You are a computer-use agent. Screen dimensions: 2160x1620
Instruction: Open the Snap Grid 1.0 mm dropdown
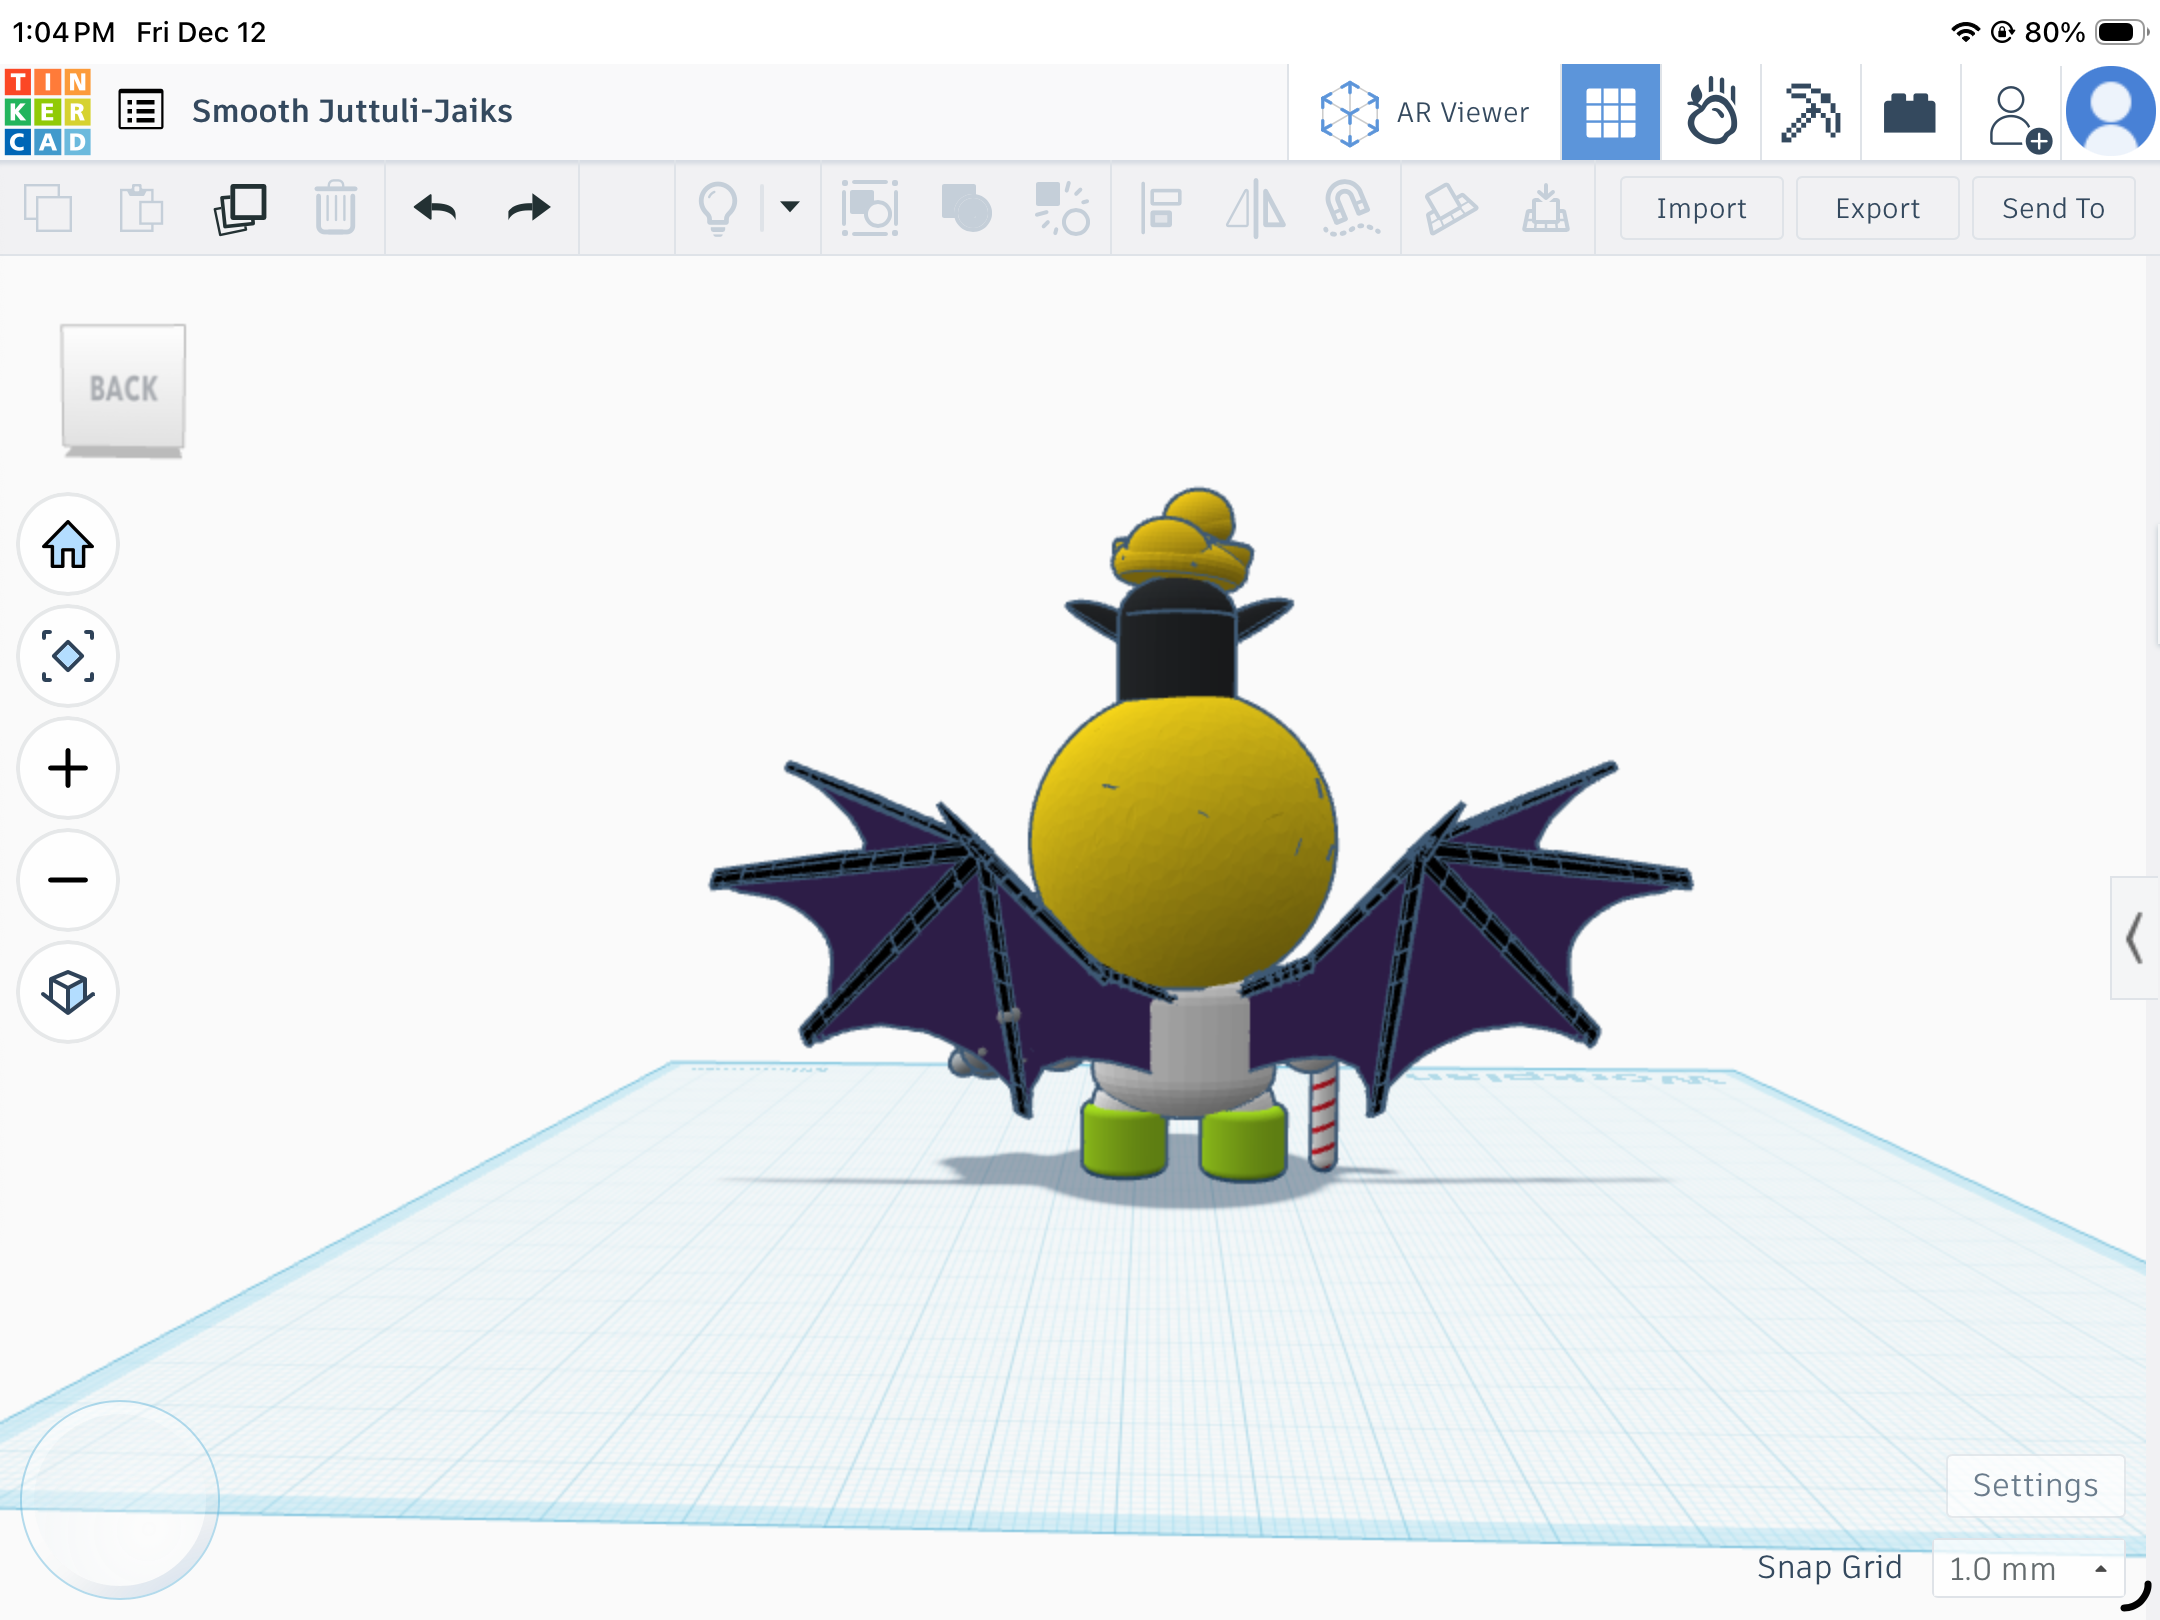click(2028, 1568)
